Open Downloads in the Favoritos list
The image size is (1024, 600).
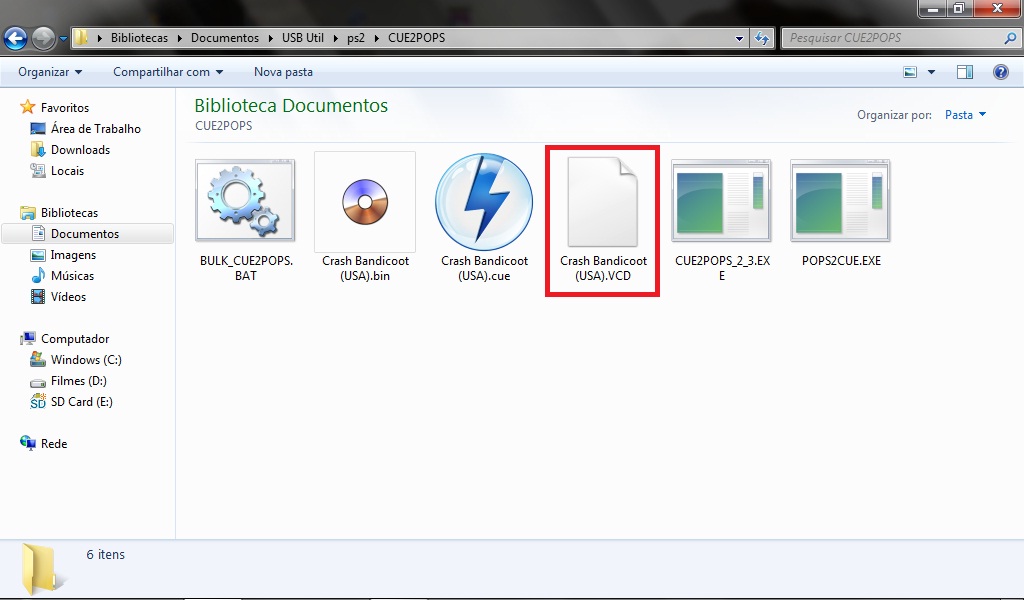[x=80, y=150]
